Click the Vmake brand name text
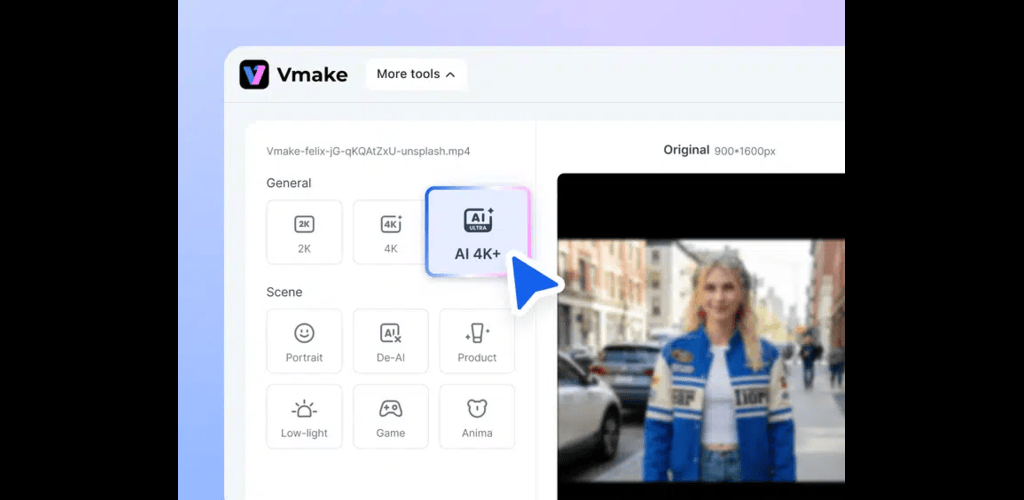Image resolution: width=1024 pixels, height=500 pixels. pos(312,74)
